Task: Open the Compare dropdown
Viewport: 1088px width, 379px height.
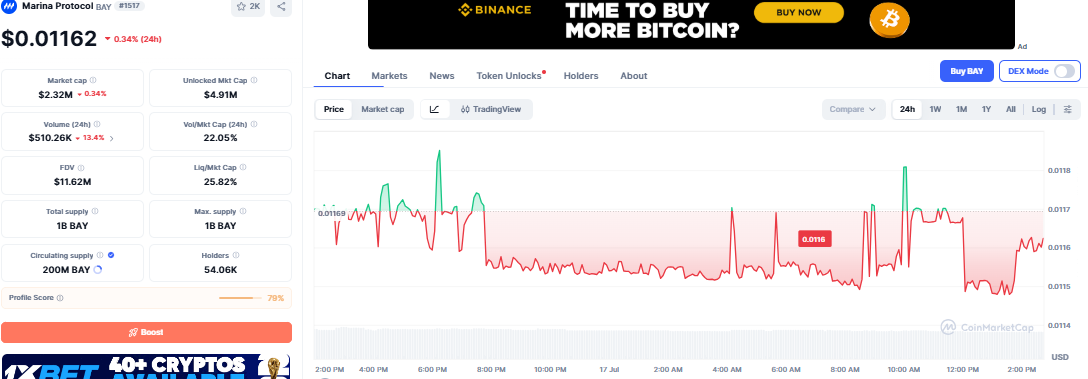Action: pyautogui.click(x=854, y=109)
